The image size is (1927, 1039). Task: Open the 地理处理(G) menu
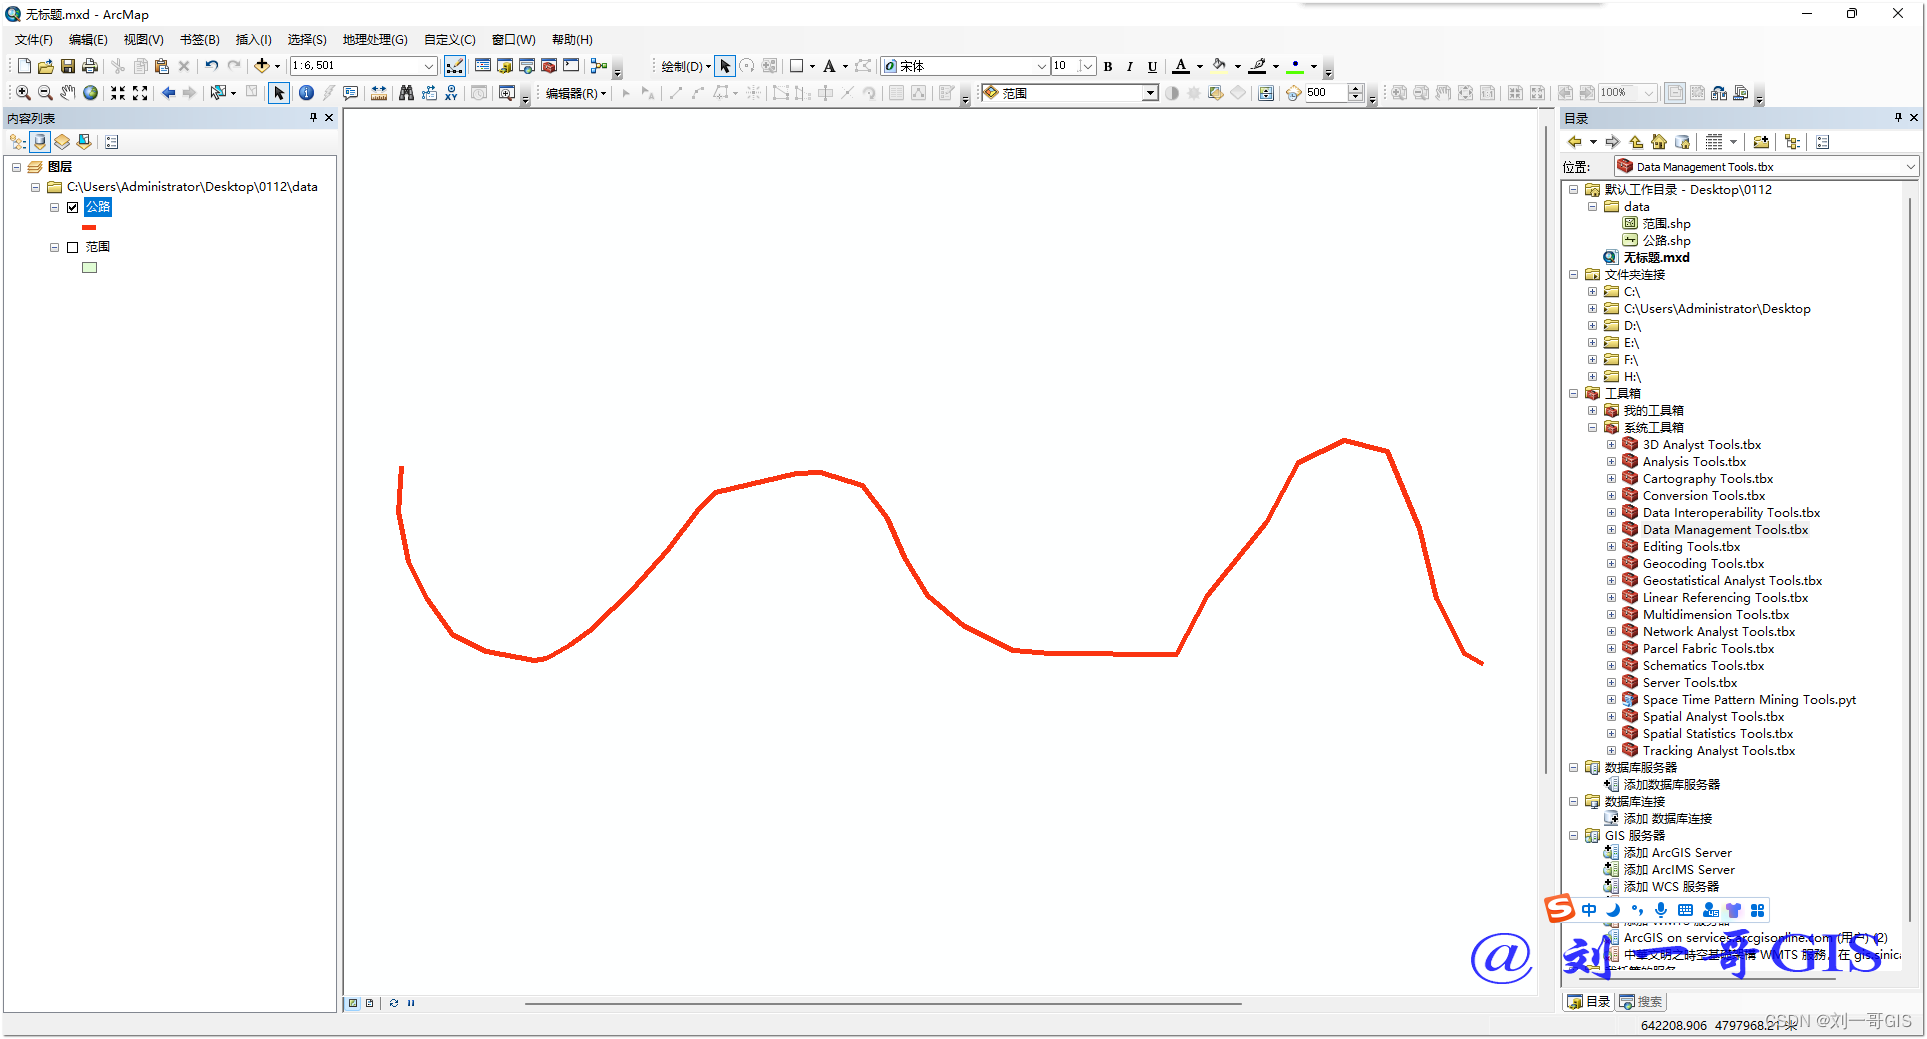tap(375, 40)
